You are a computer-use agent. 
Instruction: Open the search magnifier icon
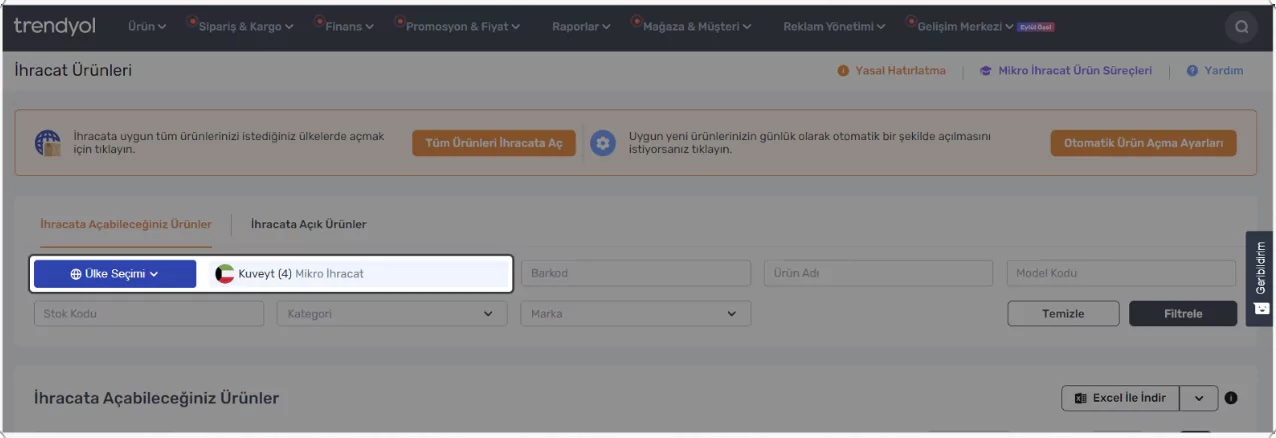[x=1241, y=27]
